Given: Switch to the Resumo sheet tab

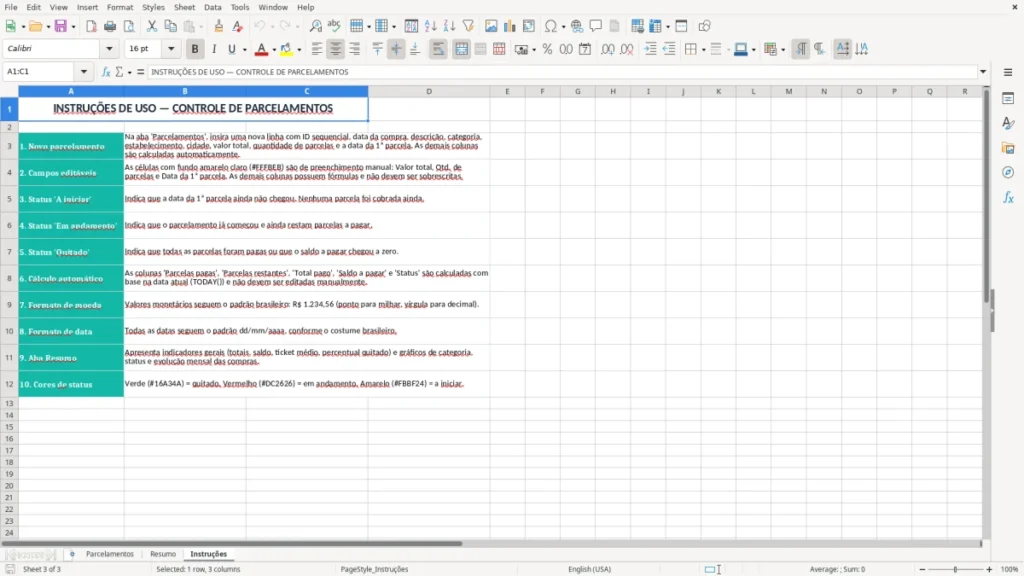Looking at the screenshot, I should 163,554.
